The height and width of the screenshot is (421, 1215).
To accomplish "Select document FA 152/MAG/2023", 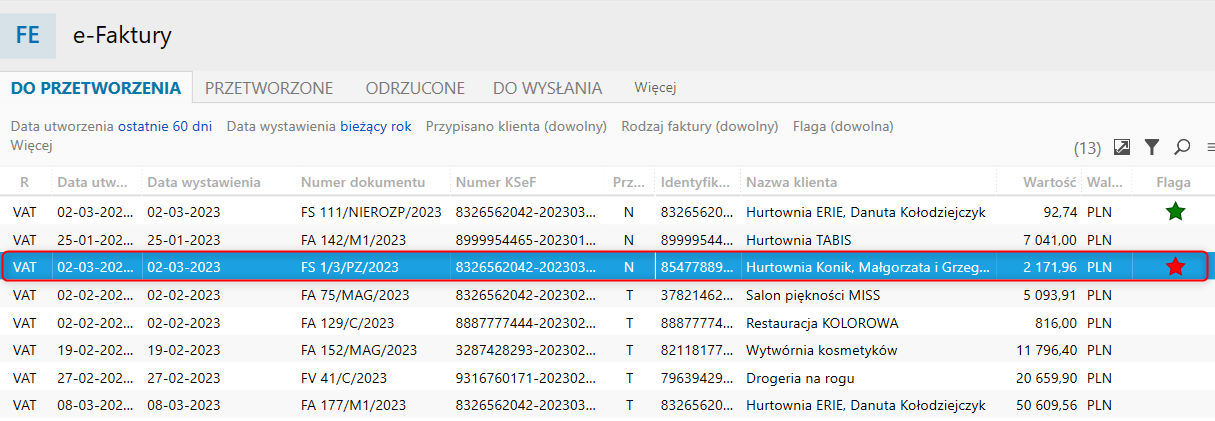I will click(x=359, y=350).
